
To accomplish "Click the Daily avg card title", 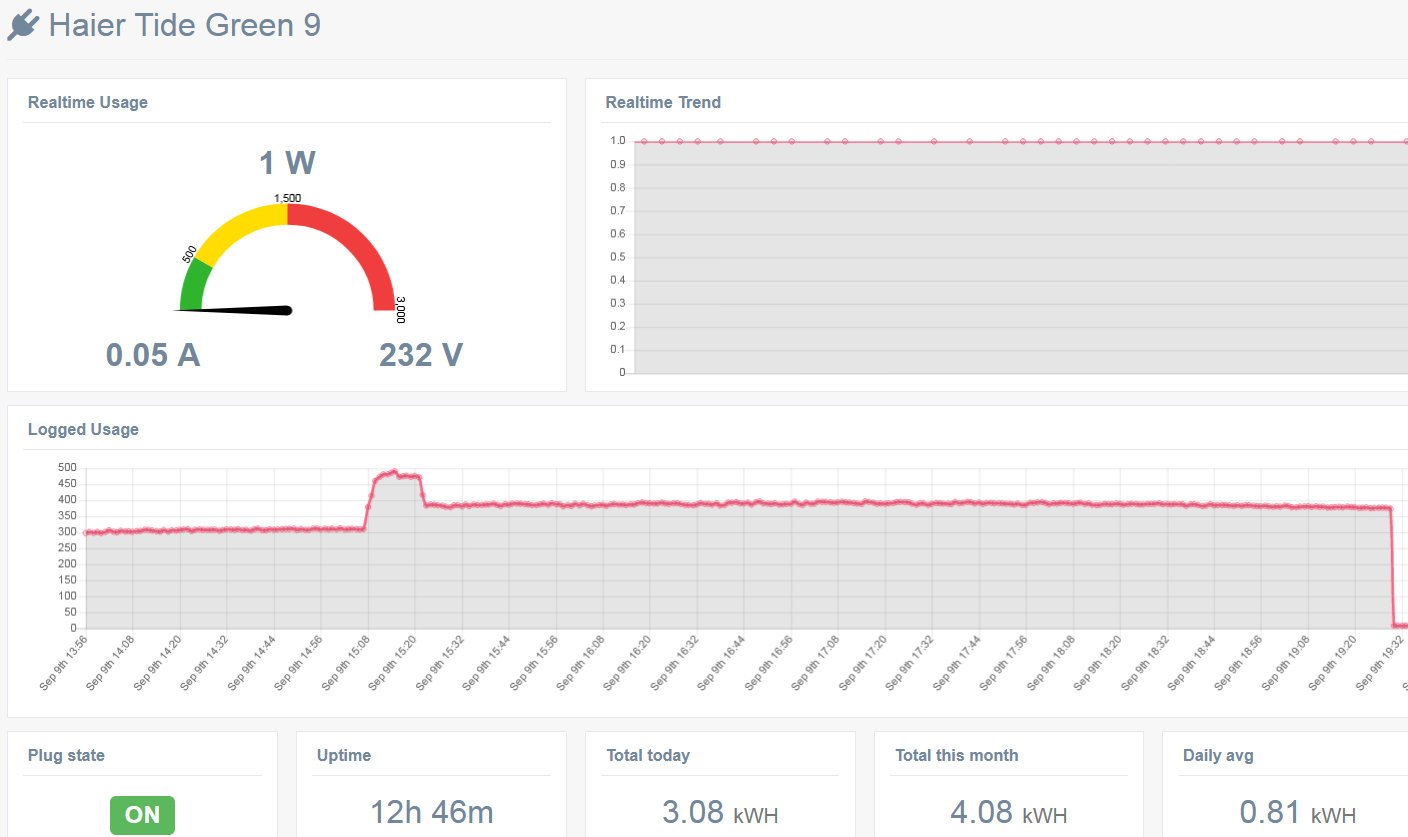I will pyautogui.click(x=1218, y=755).
